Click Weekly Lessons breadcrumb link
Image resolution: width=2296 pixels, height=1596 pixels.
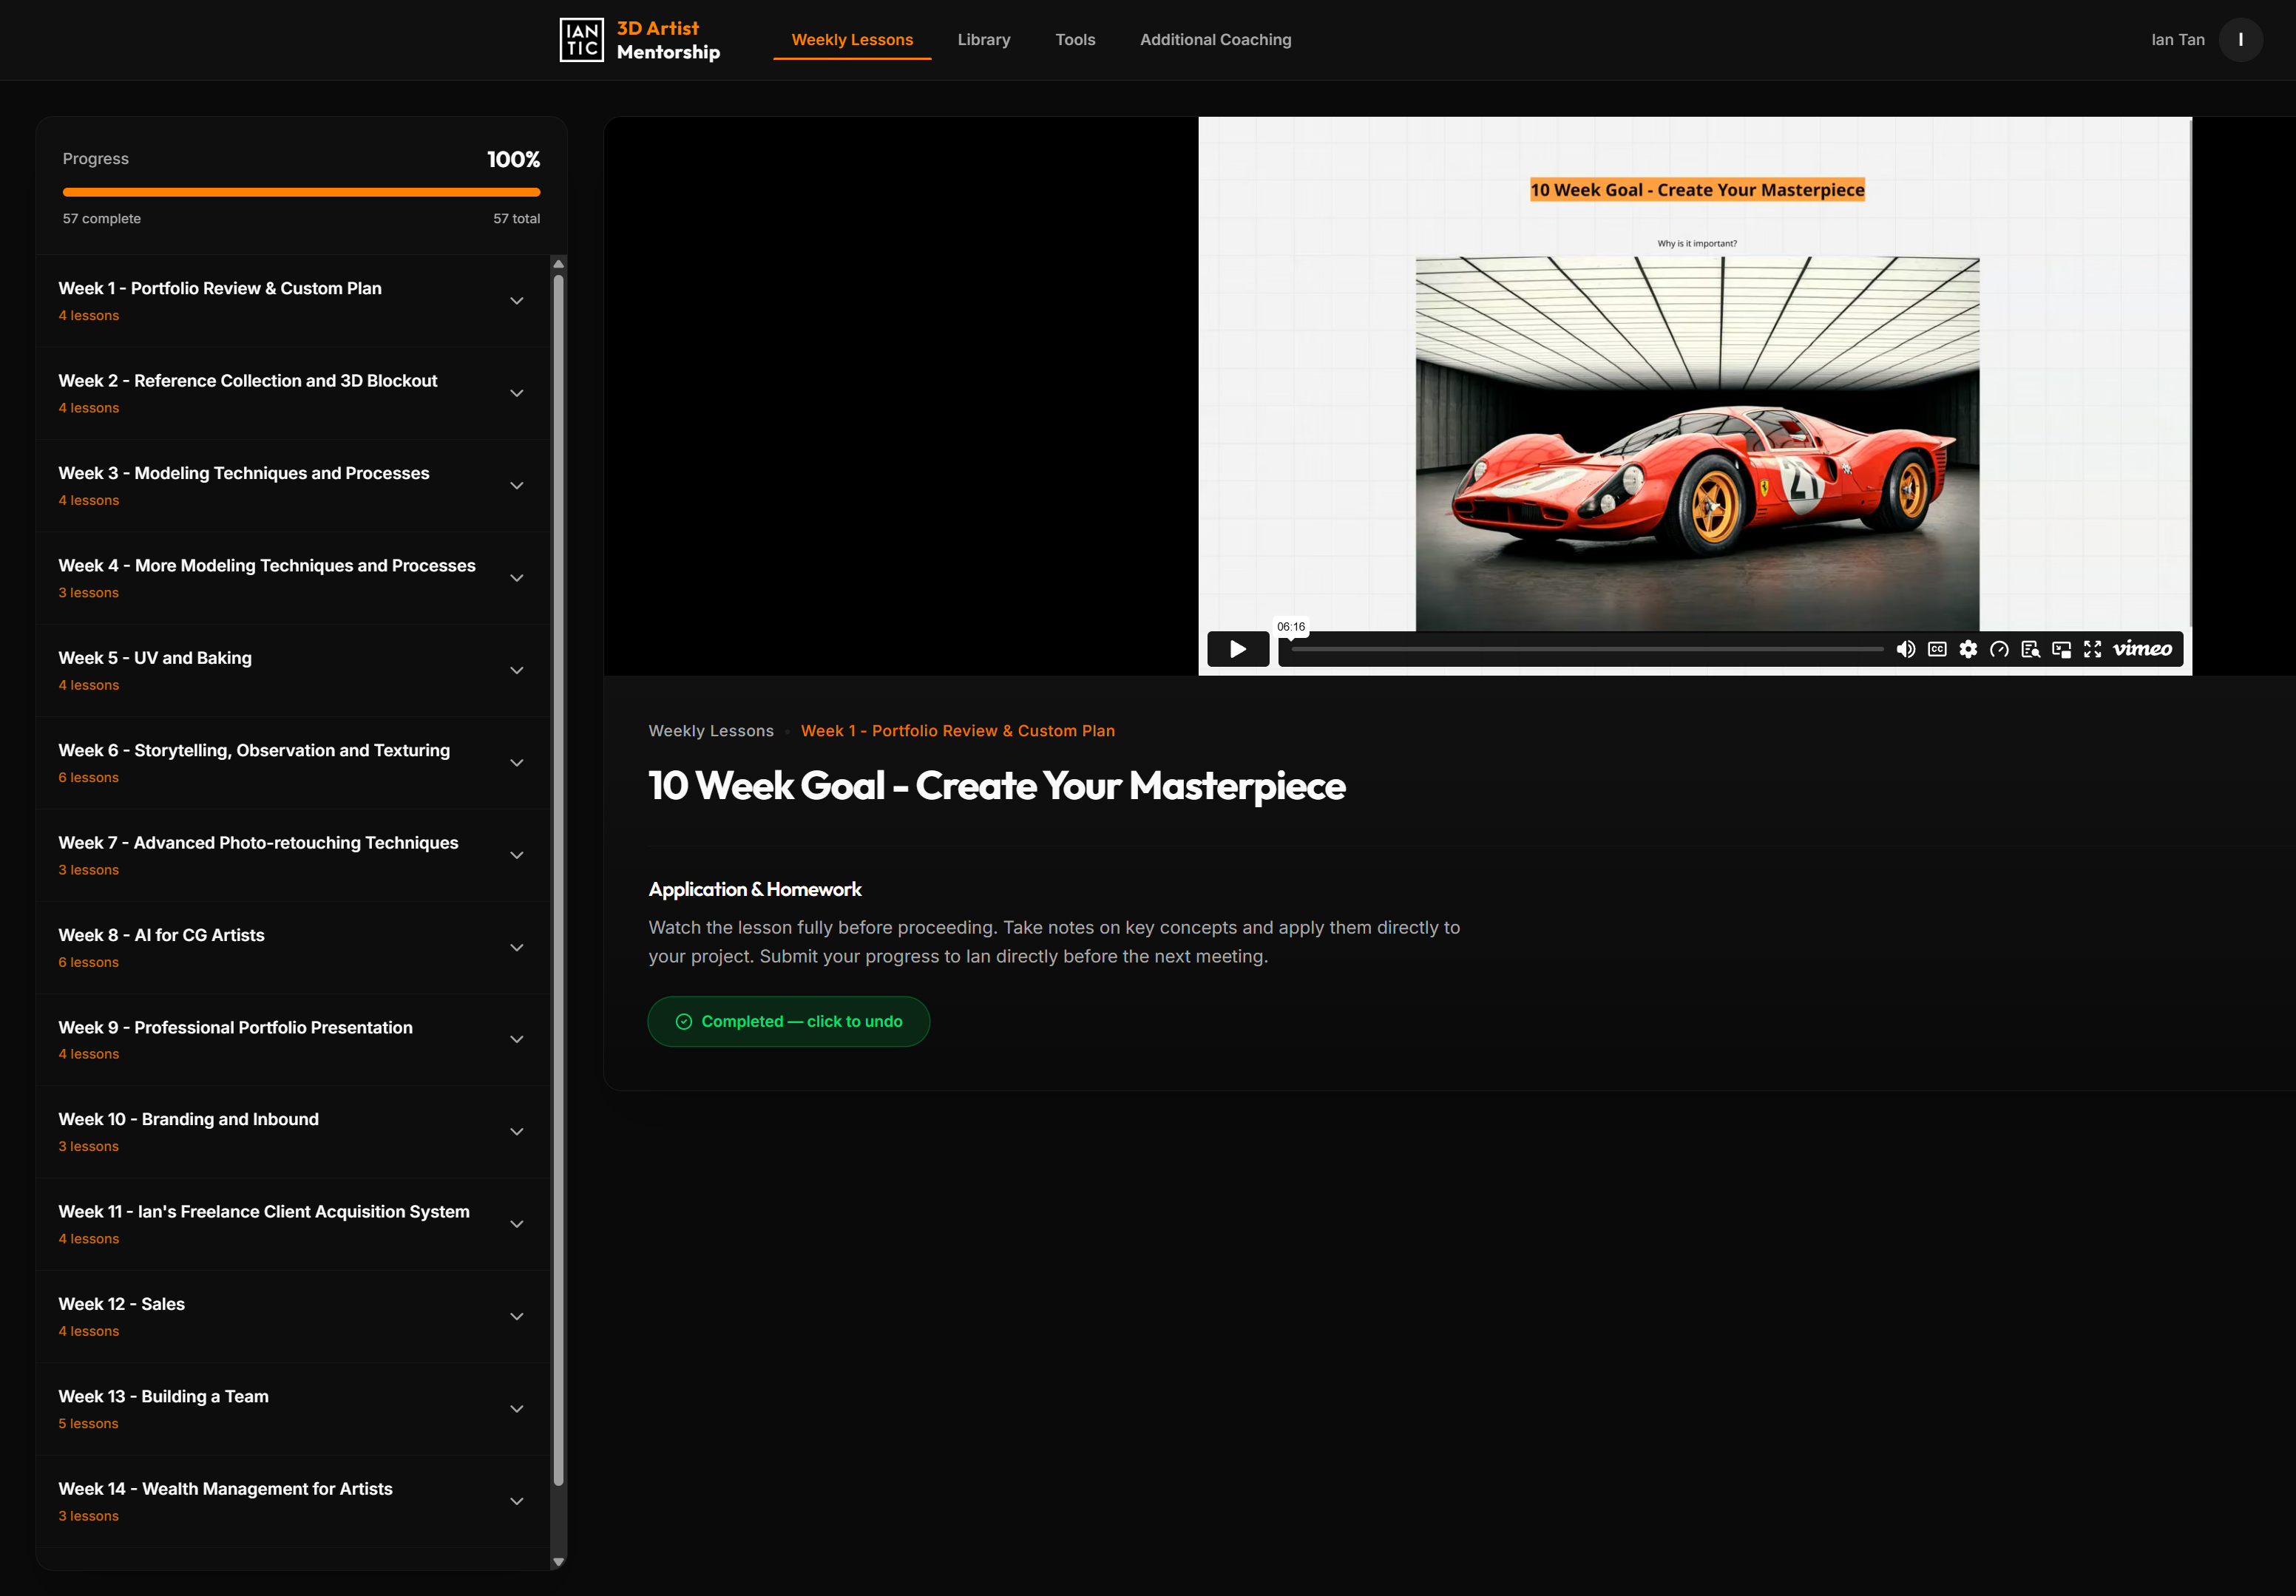(711, 731)
